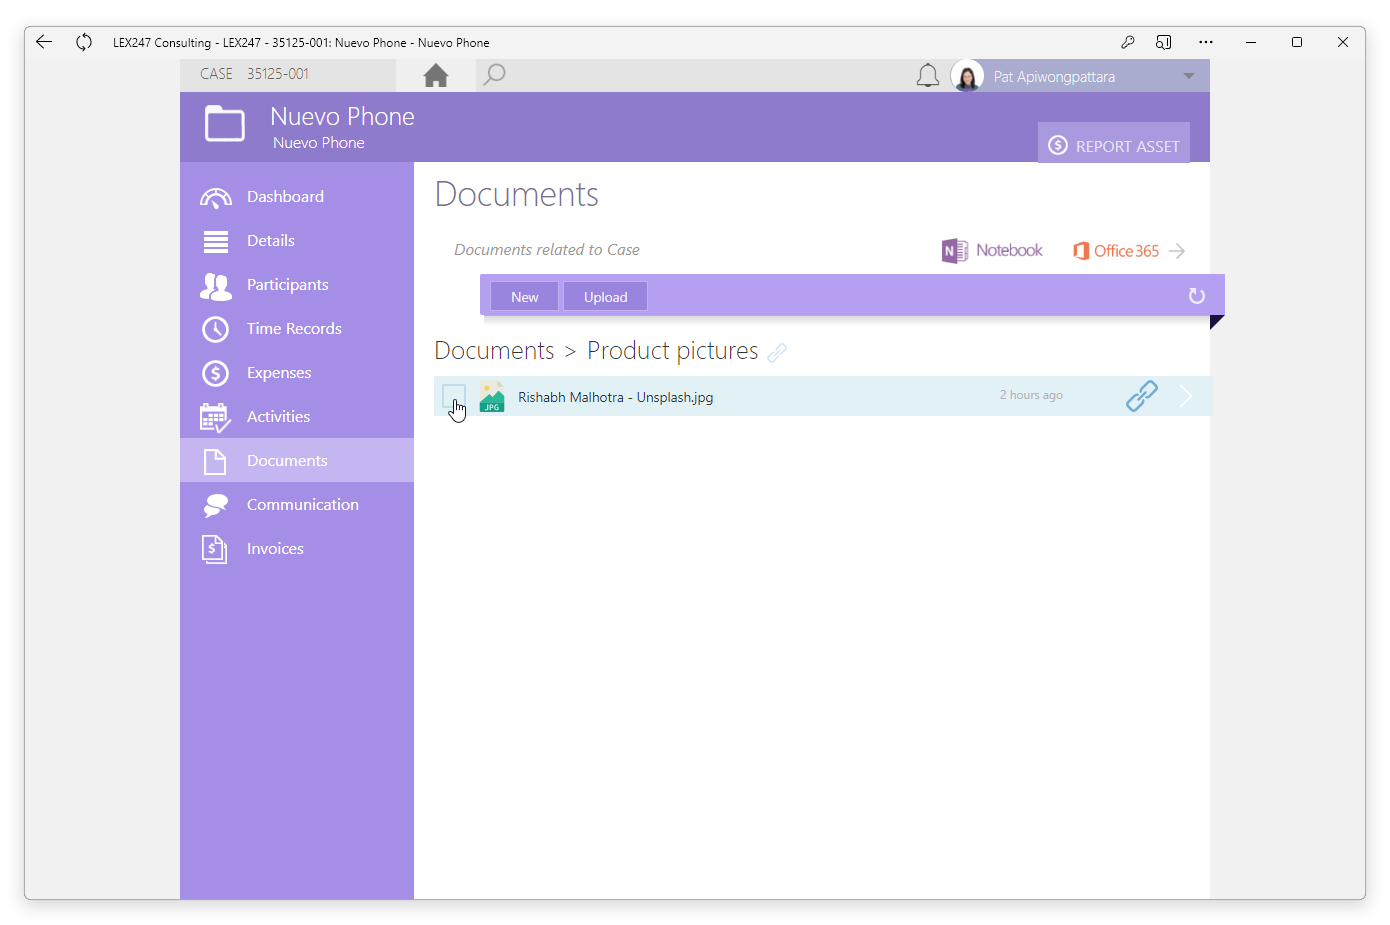Tick the checkbox for Rishabh Malhotra - Unsplash.jpg

[454, 397]
